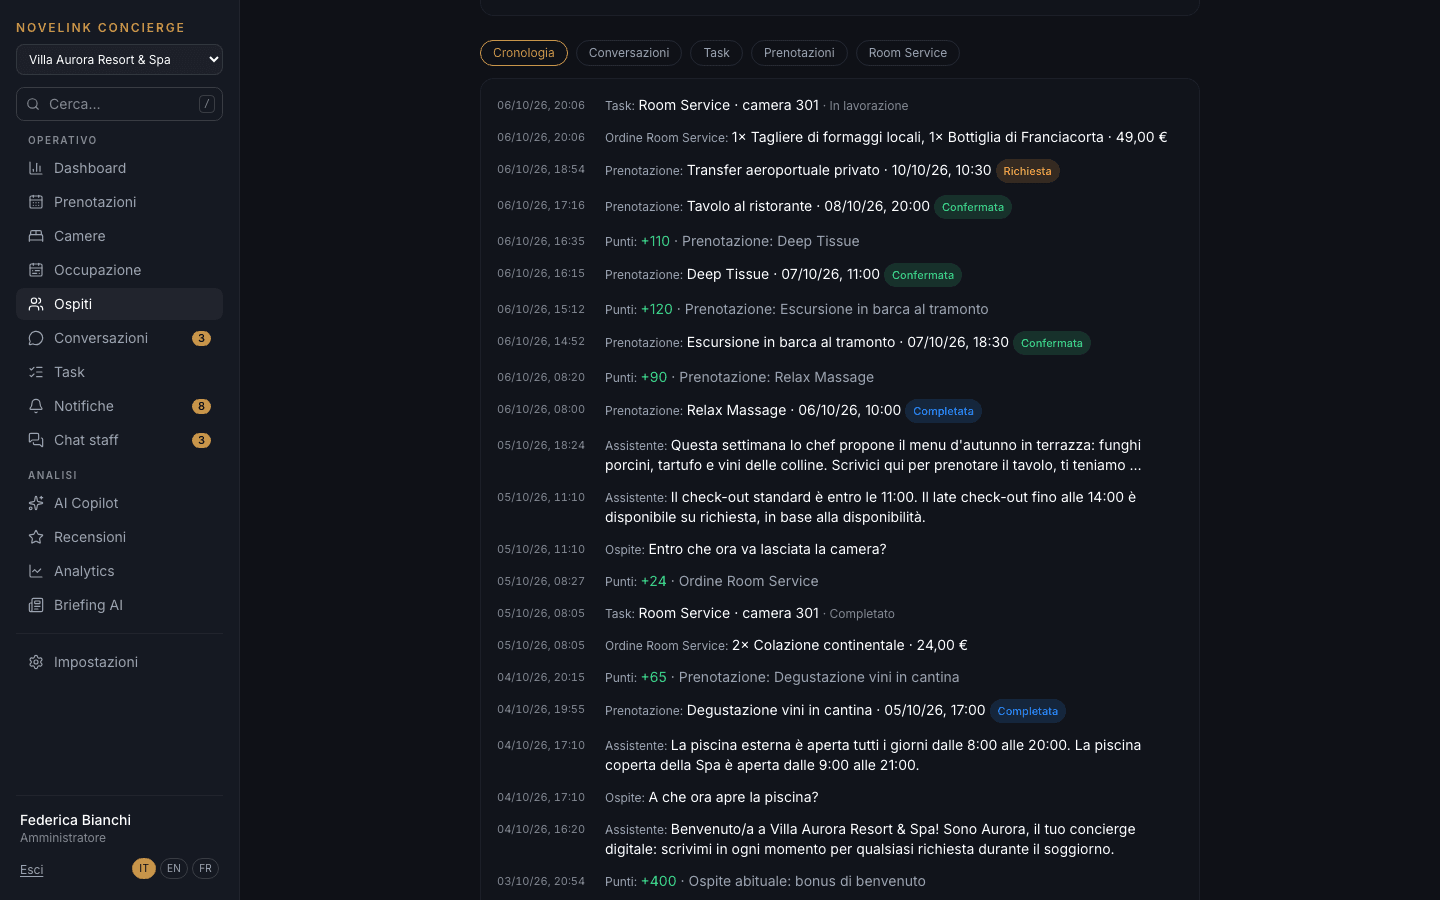Switch language to IT
Viewport: 1440px width, 900px height.
coord(144,868)
